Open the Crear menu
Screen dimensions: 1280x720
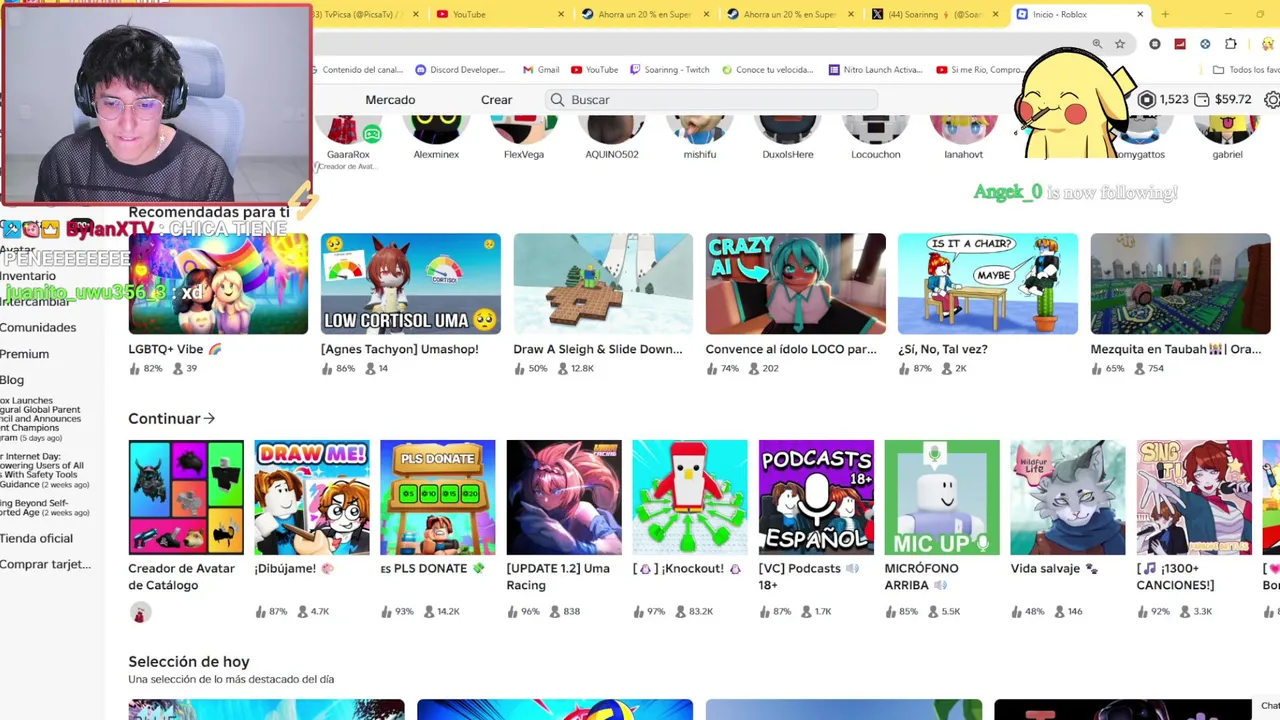coord(496,100)
